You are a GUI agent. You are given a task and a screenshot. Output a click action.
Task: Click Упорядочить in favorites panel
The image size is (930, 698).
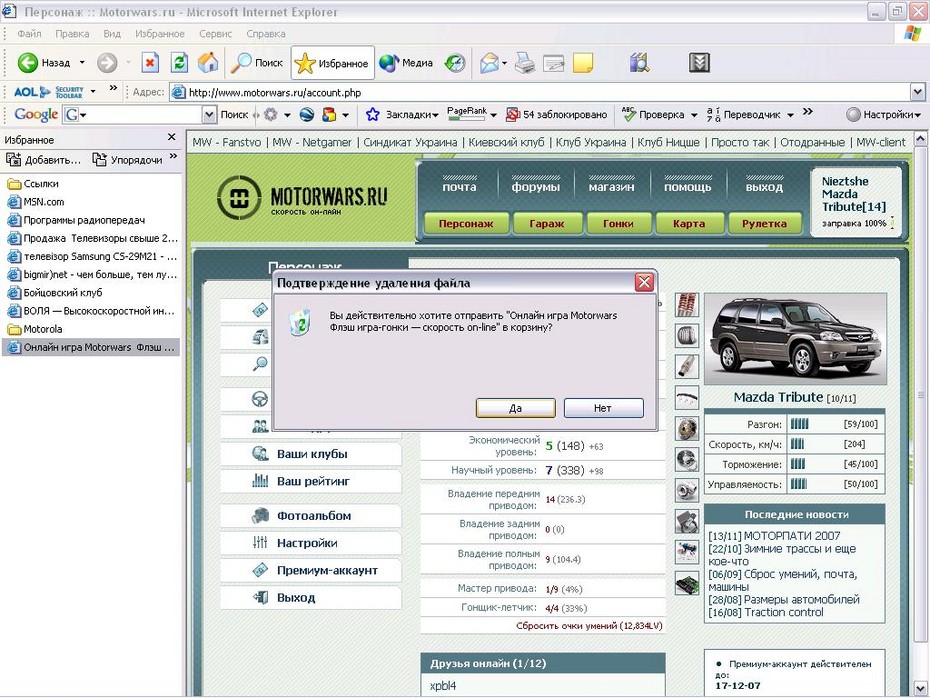pyautogui.click(x=127, y=160)
